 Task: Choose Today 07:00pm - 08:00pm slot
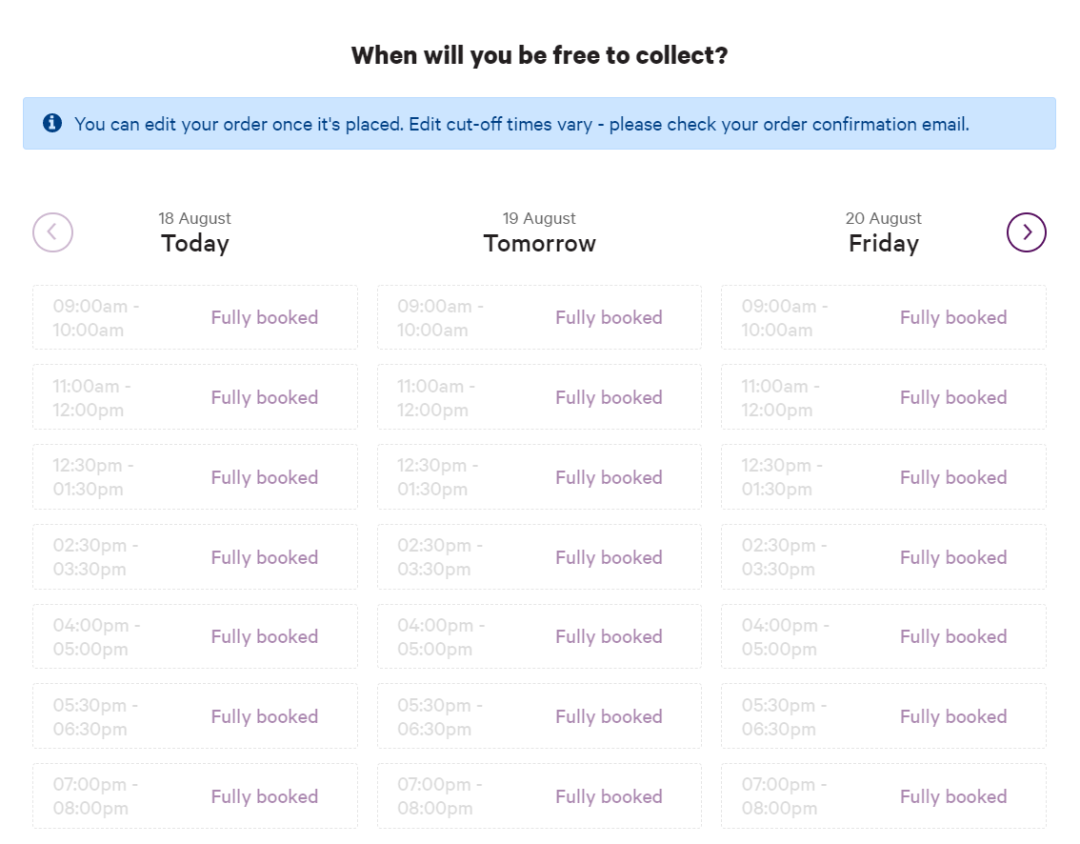(x=195, y=796)
